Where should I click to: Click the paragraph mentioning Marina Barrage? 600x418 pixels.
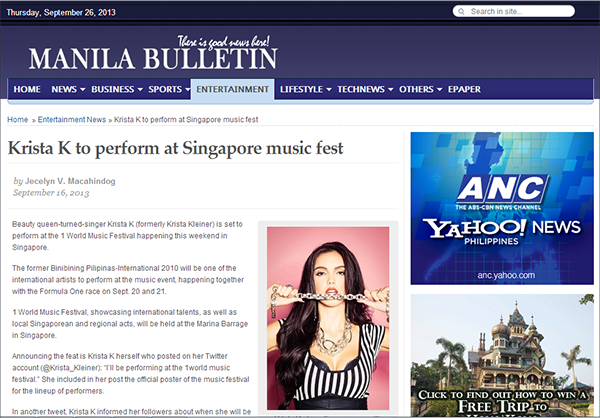coord(130,323)
